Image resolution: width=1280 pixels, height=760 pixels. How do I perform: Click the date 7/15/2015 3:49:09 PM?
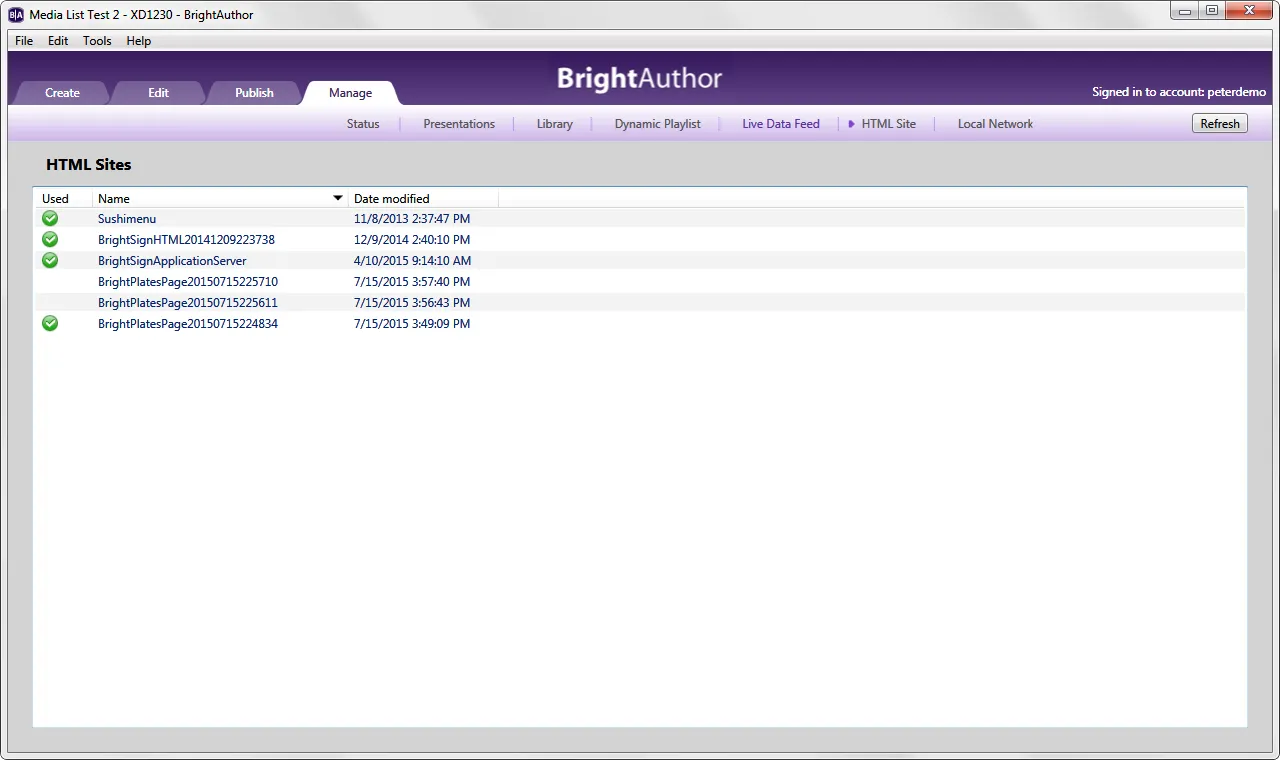pos(412,324)
